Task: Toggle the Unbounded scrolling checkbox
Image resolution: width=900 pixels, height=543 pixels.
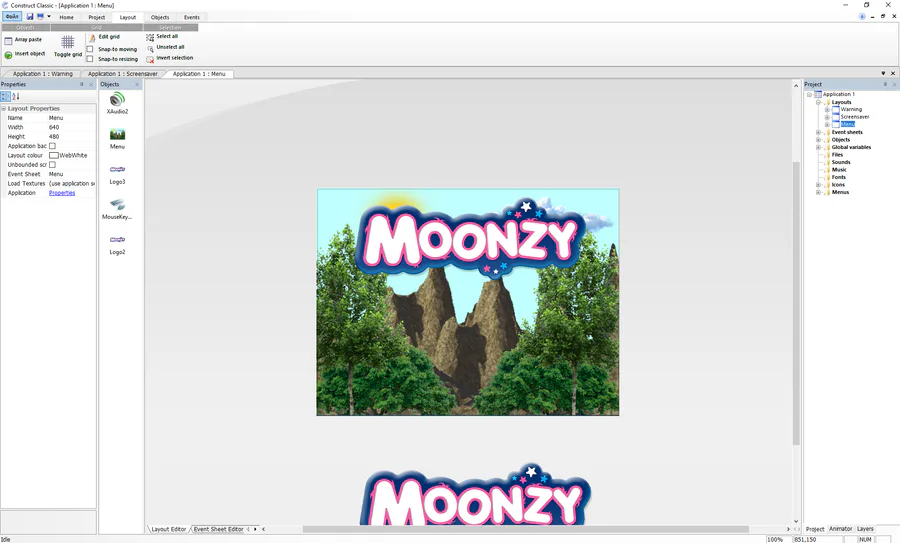Action: coord(52,165)
